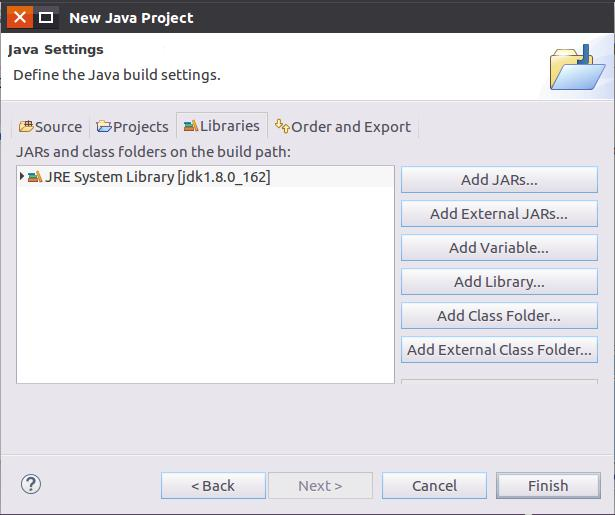The image size is (615, 515).
Task: Open help via question mark icon
Action: (x=31, y=484)
